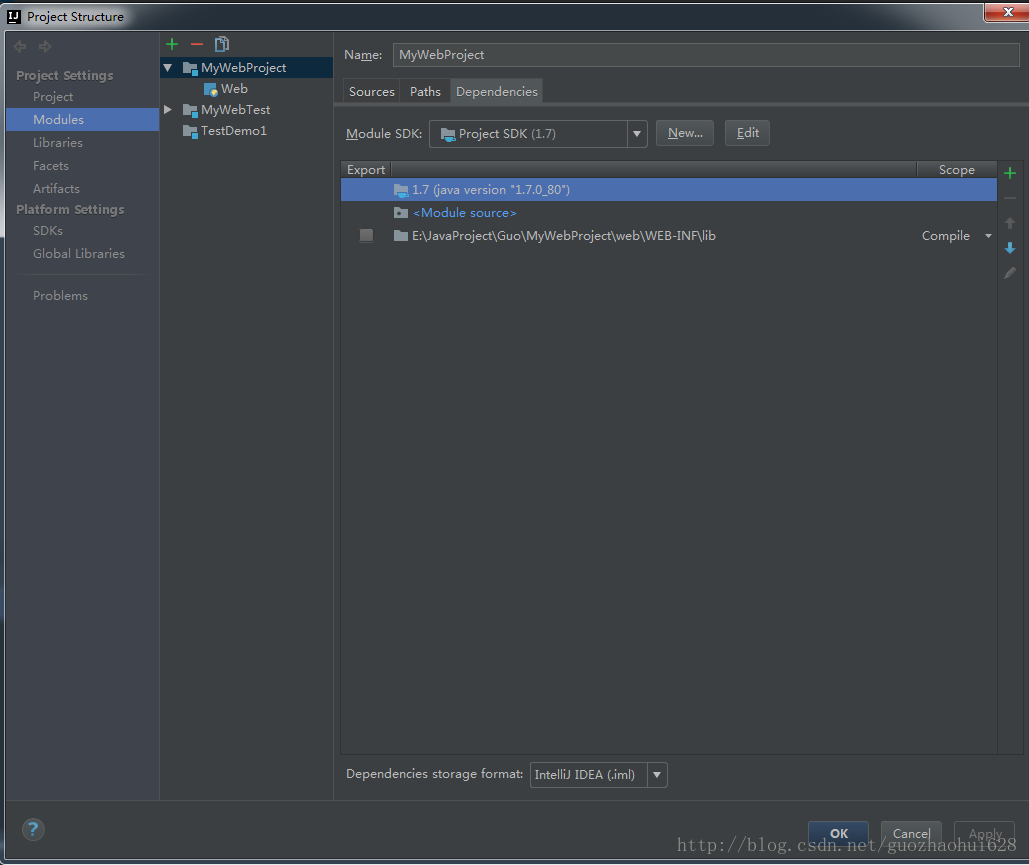The width and height of the screenshot is (1029, 865).
Task: Switch to the Sources tab
Action: pyautogui.click(x=371, y=92)
